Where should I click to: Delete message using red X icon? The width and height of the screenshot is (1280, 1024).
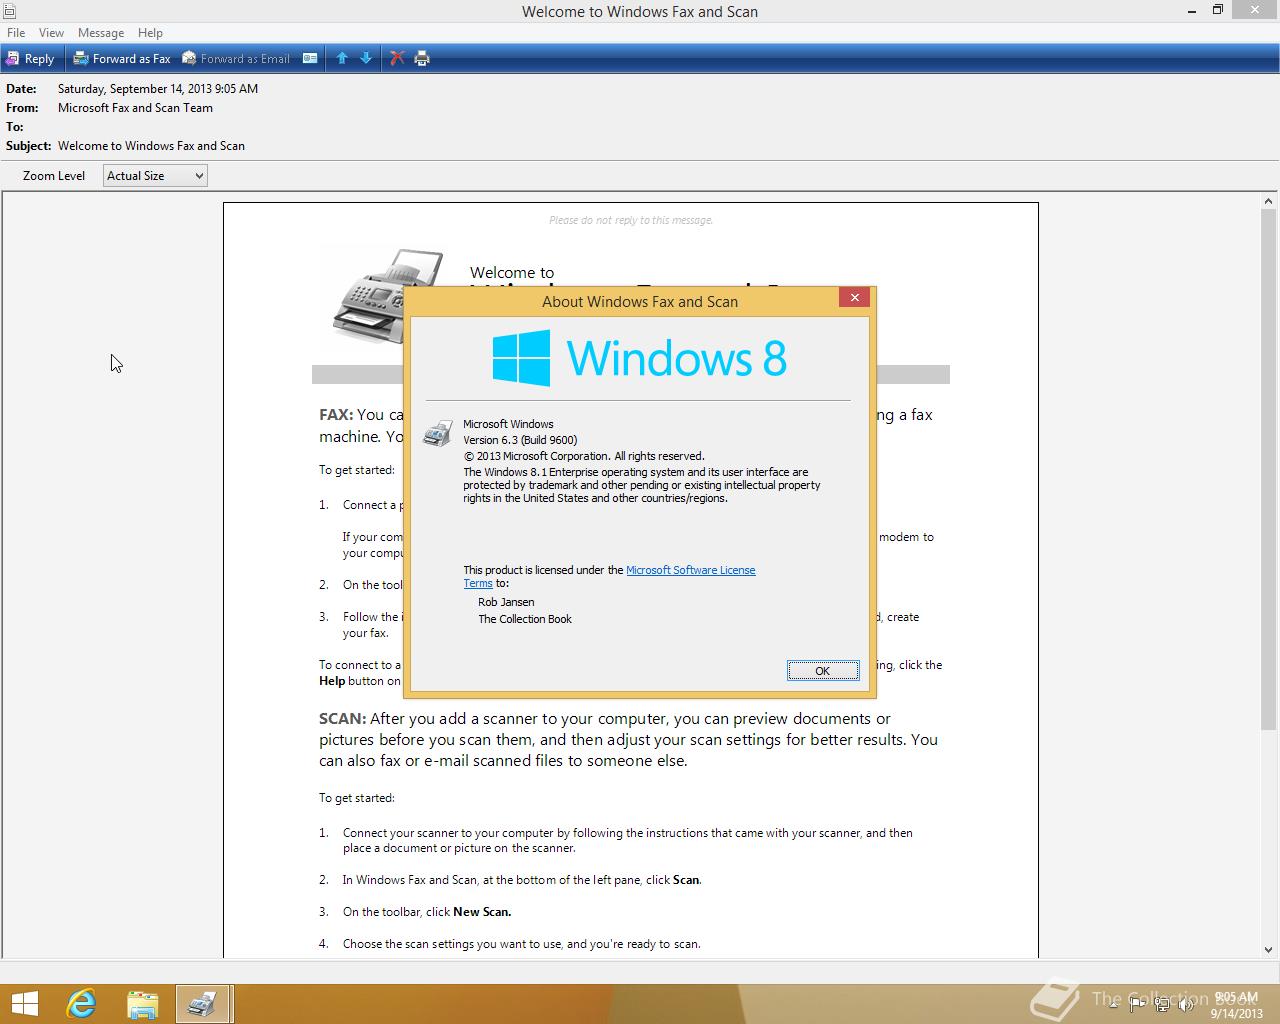(397, 59)
